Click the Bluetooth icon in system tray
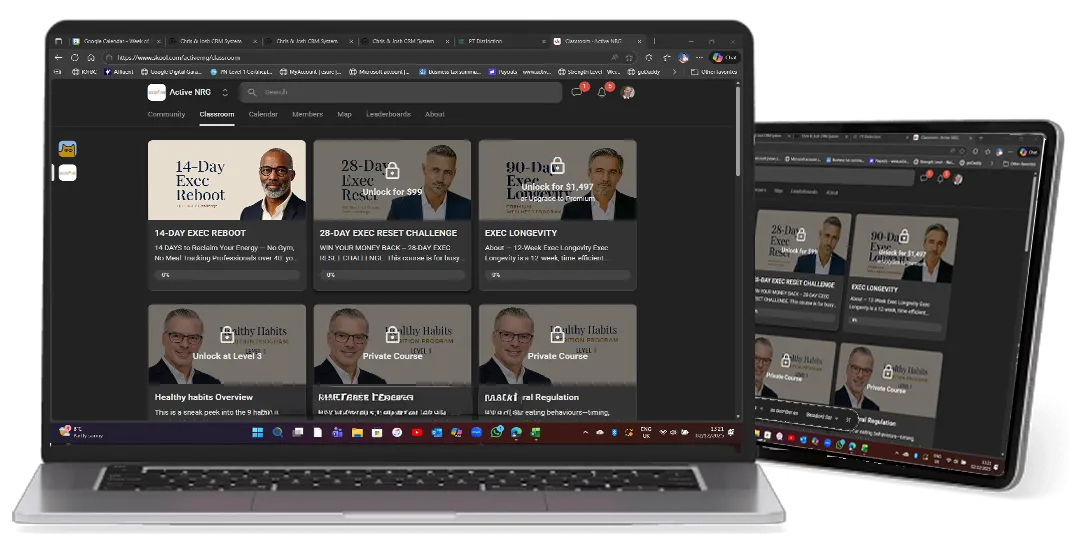The height and width of the screenshot is (552, 1080). [614, 433]
